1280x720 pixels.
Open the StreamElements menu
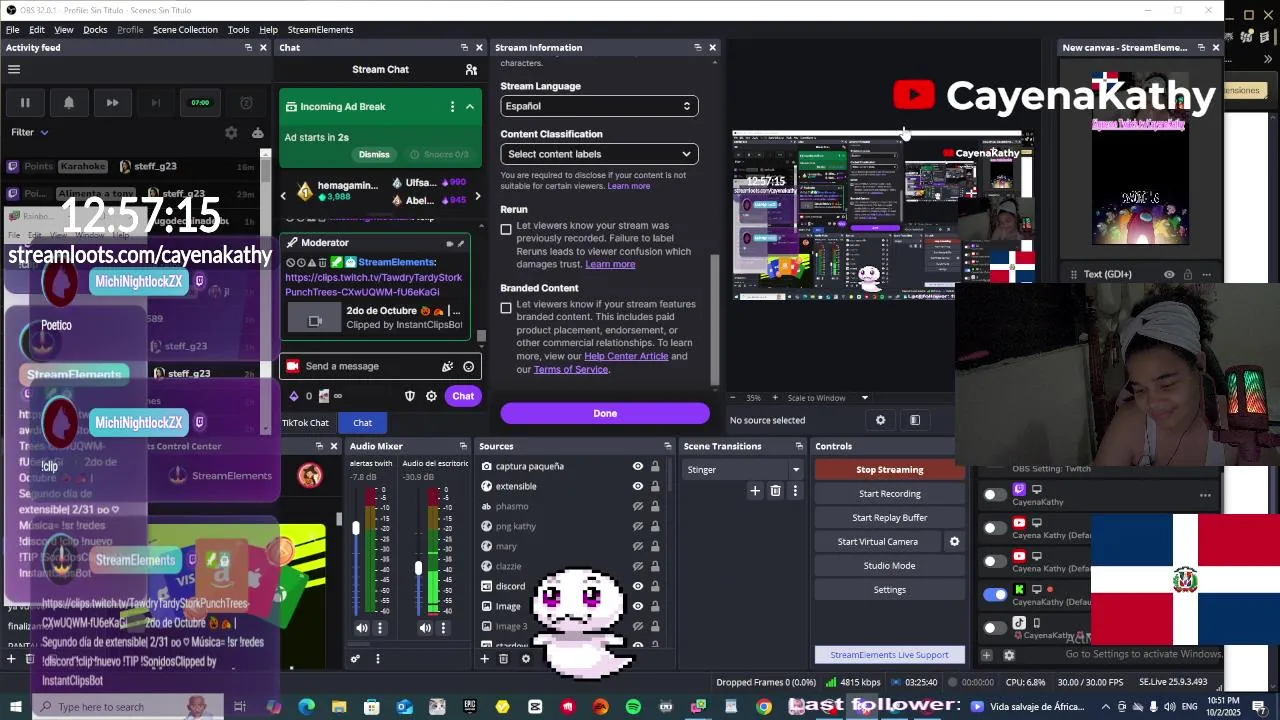(320, 30)
